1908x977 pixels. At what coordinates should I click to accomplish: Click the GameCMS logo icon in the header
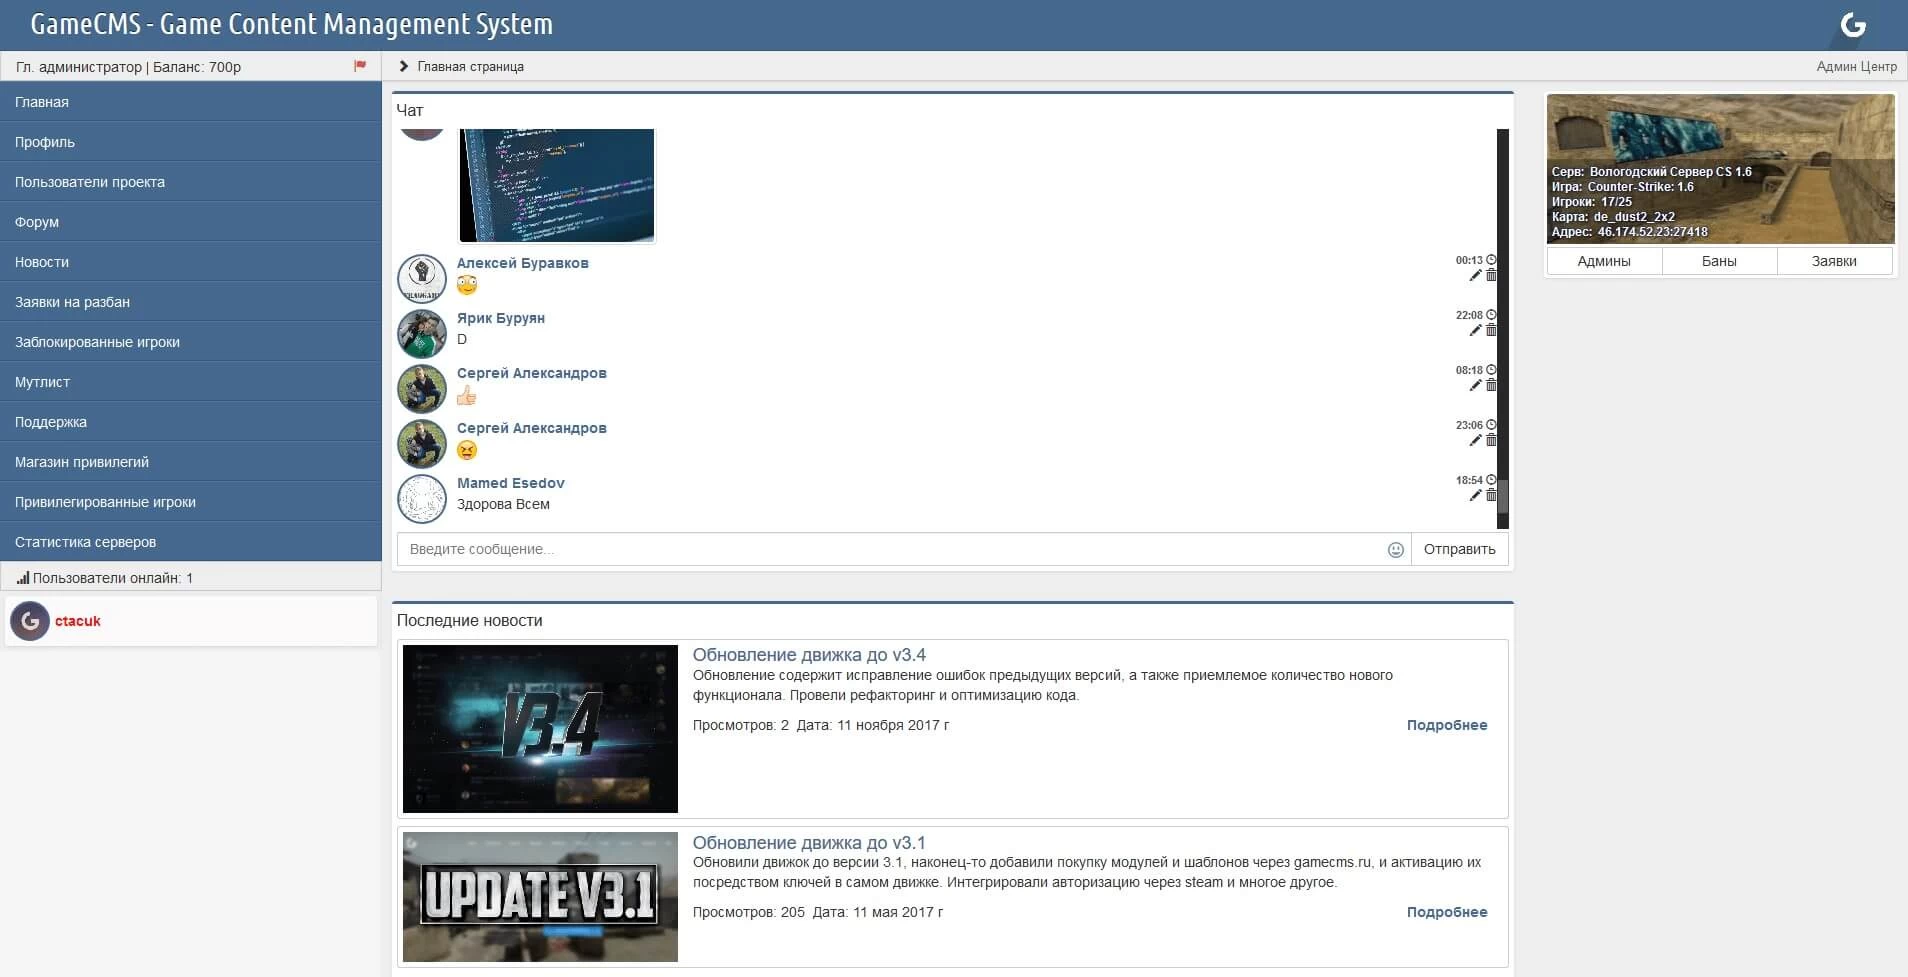[x=1853, y=25]
